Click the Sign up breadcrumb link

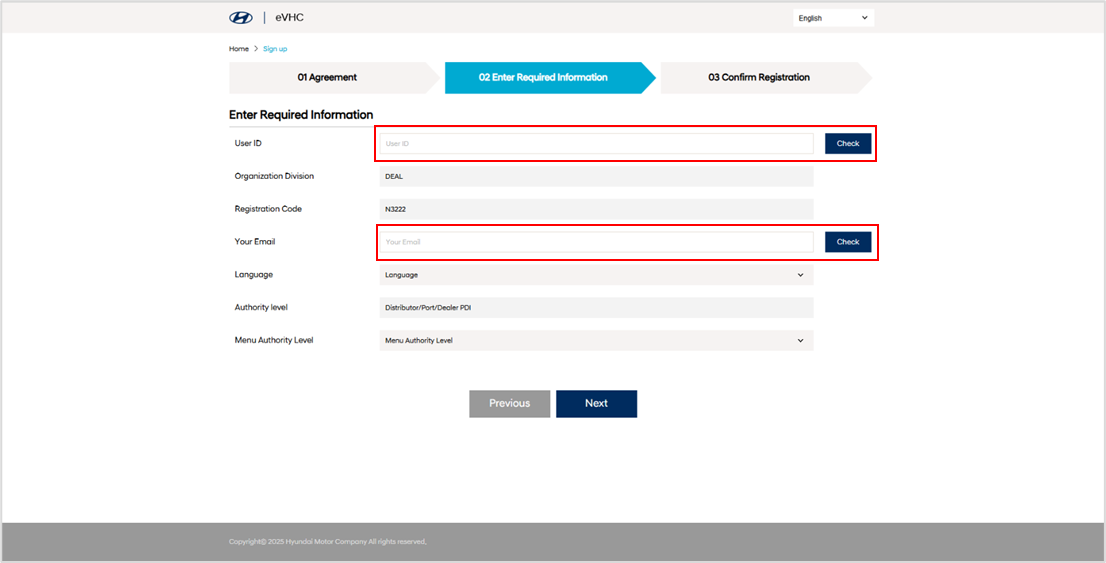coord(275,49)
